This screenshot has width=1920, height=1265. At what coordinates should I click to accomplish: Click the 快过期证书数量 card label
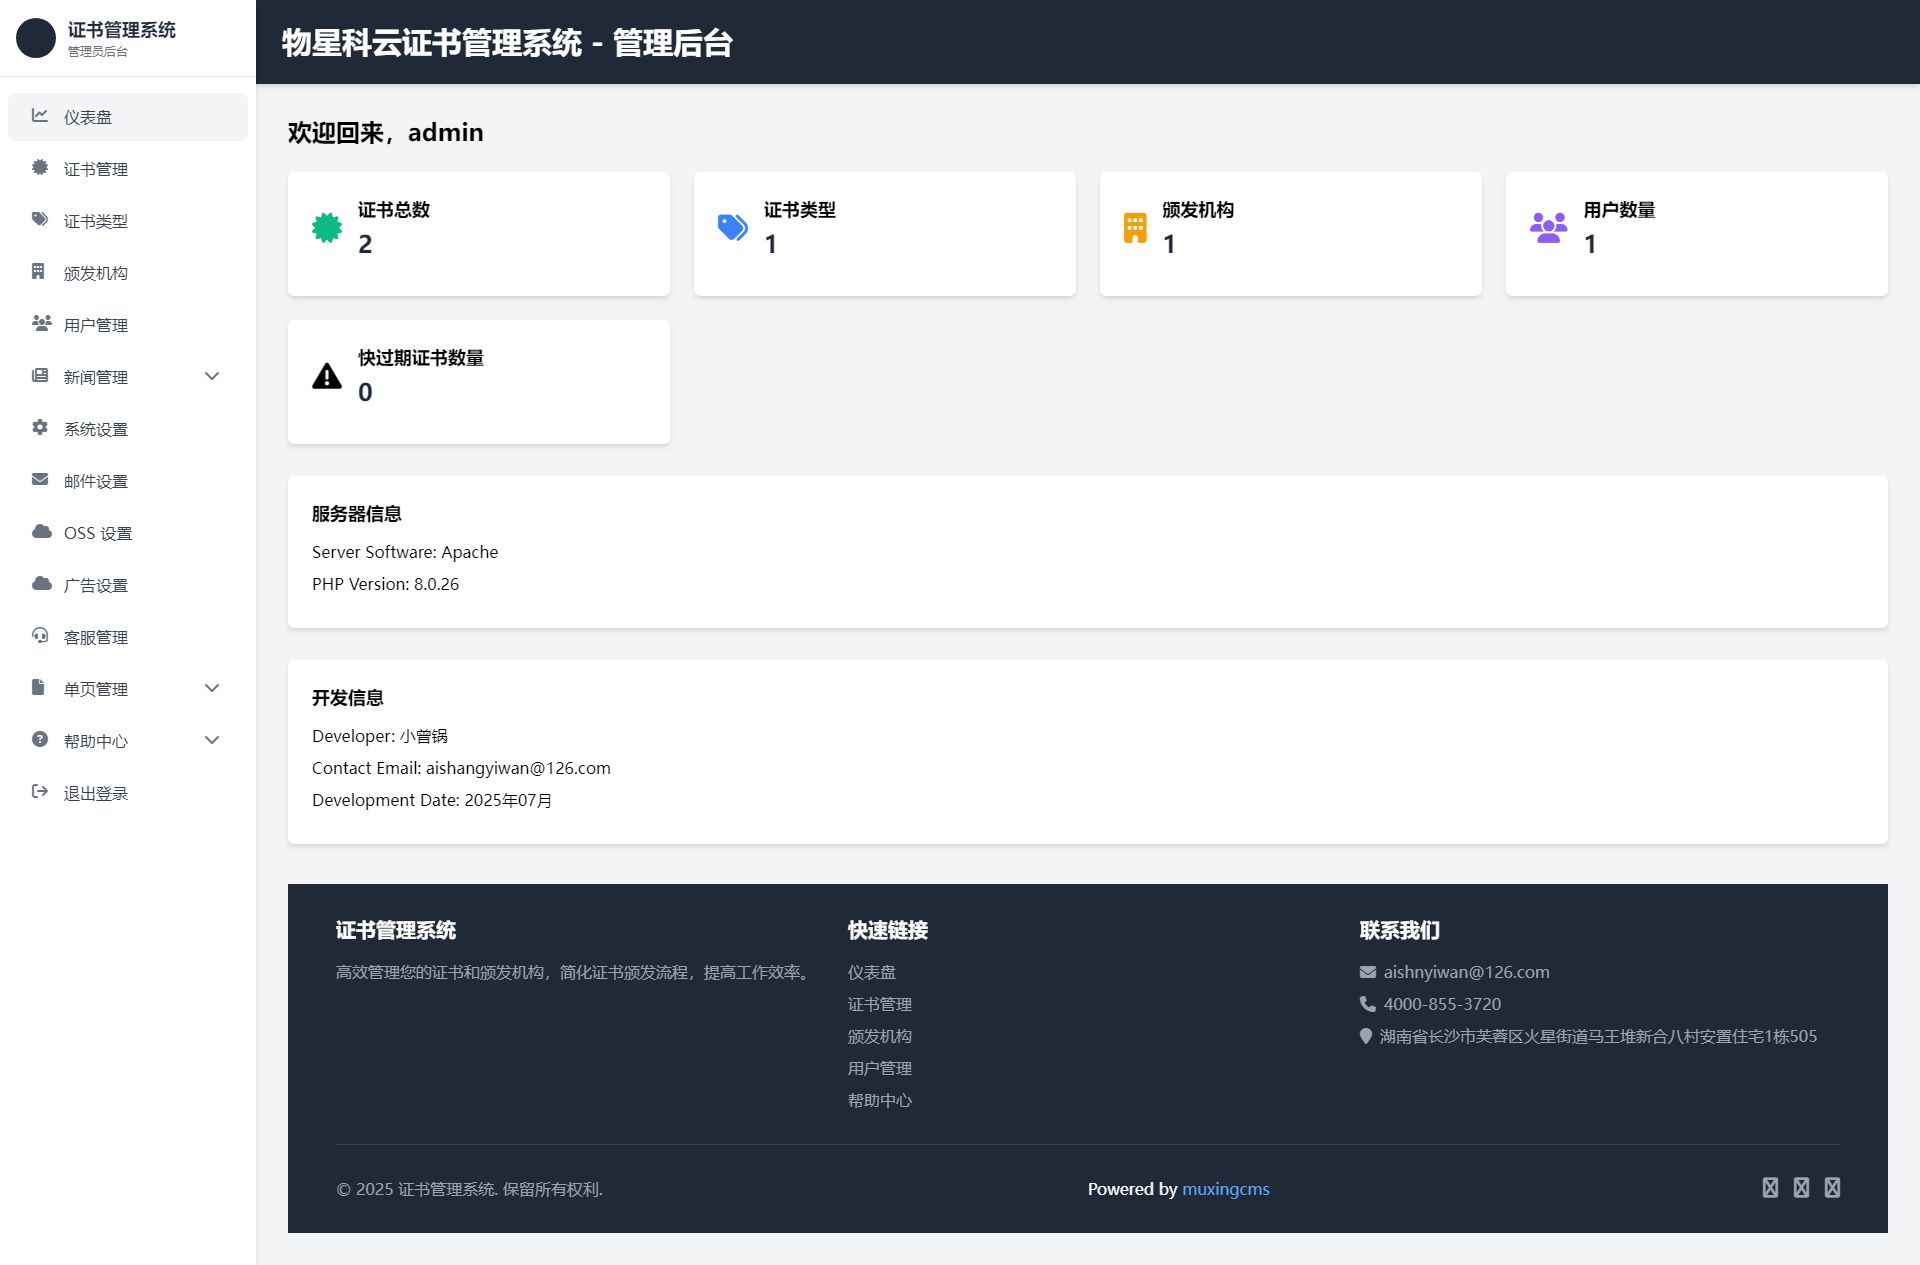421,358
